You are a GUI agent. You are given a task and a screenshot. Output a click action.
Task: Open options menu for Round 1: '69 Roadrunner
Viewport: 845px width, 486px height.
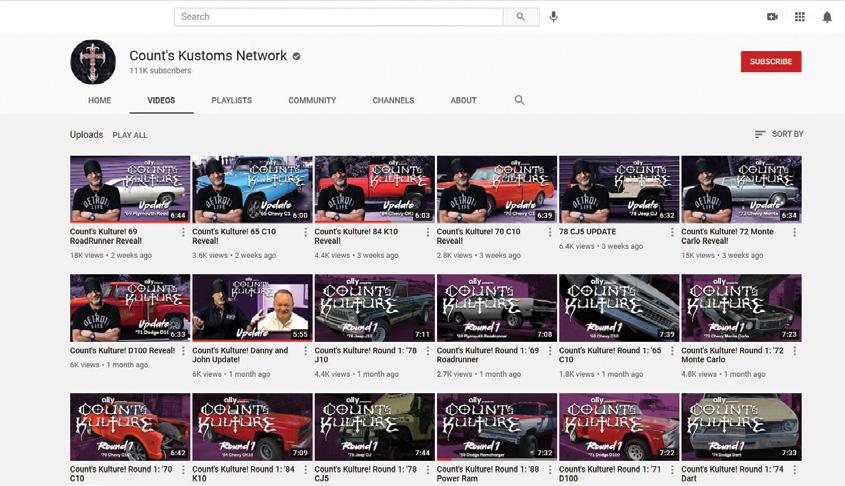(x=550, y=351)
